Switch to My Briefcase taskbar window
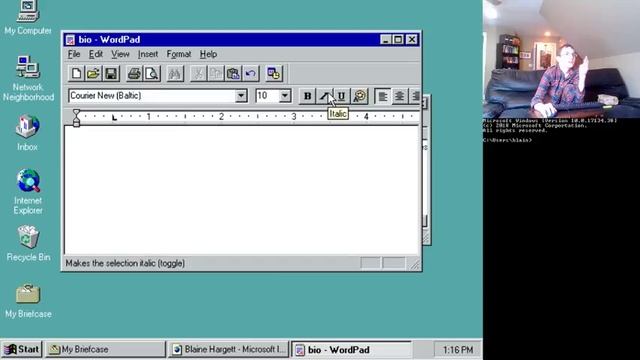This screenshot has height=360, width=640. (x=105, y=349)
